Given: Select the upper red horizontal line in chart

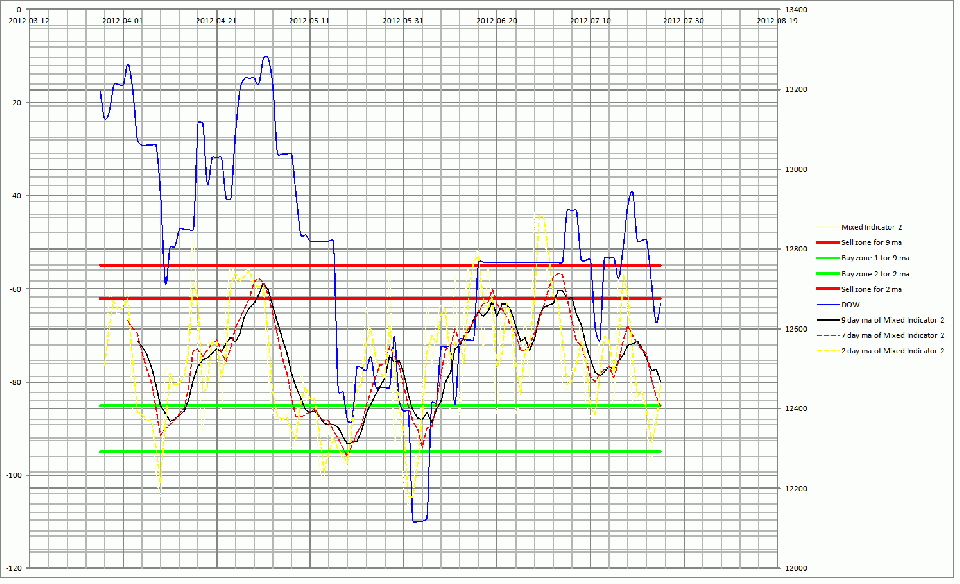Looking at the screenshot, I should click(x=380, y=265).
